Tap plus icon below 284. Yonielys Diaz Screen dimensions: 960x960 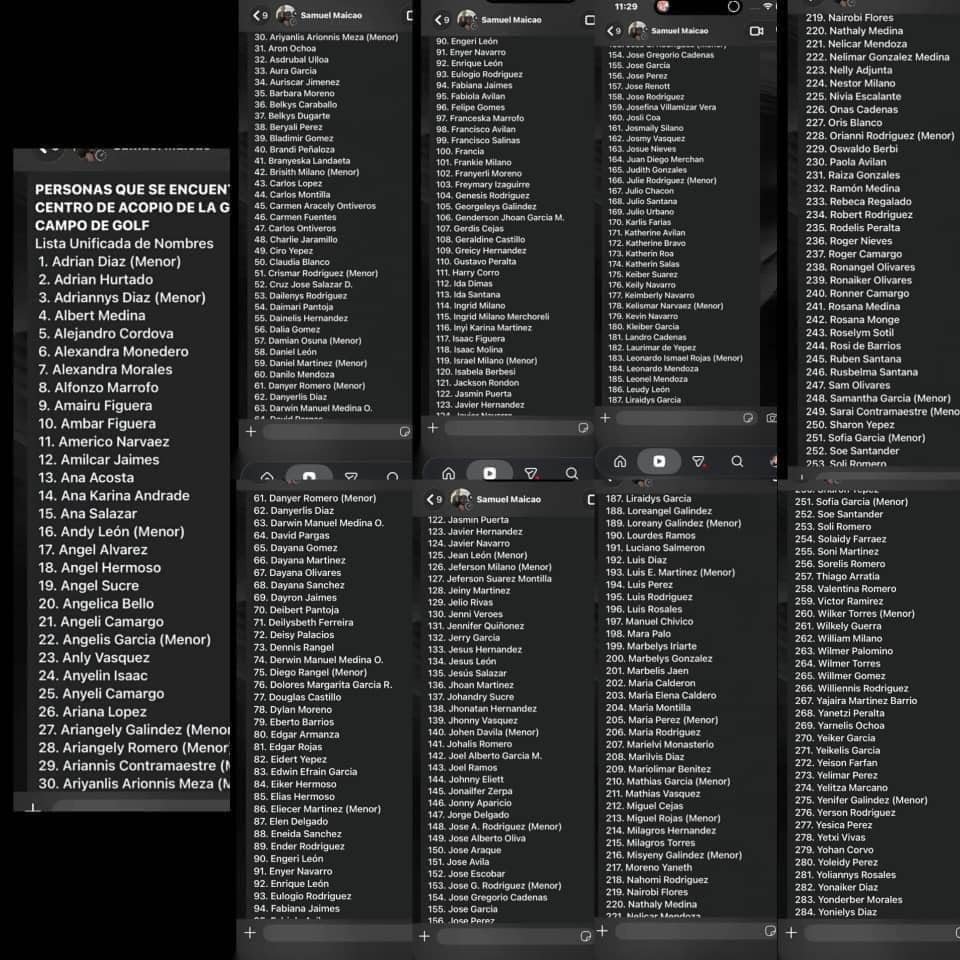pyautogui.click(x=791, y=932)
